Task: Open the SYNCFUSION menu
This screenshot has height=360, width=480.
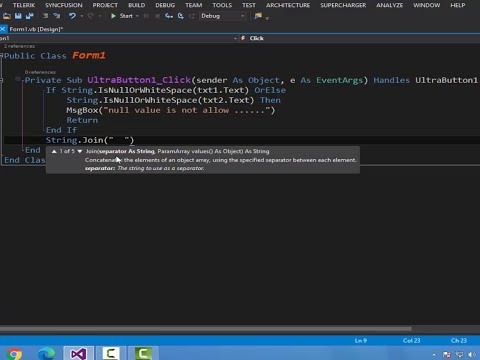Action: tap(64, 5)
